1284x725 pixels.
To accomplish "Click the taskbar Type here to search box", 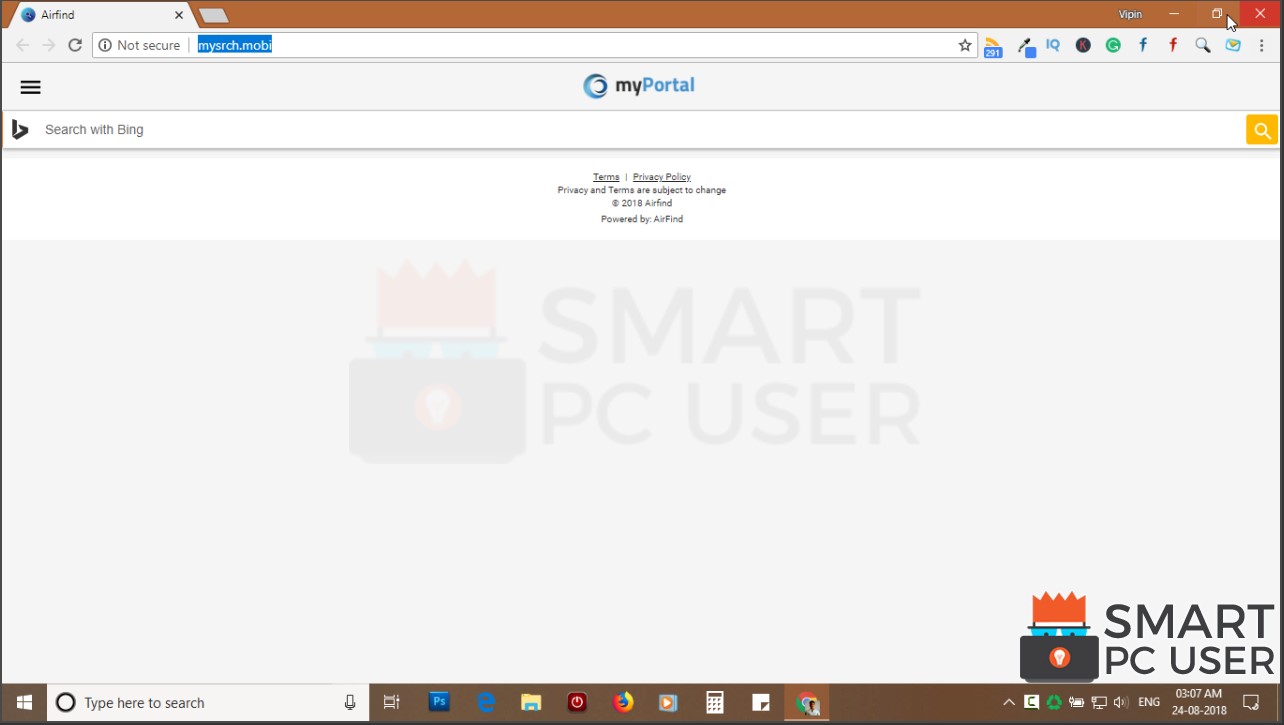I will [x=208, y=703].
